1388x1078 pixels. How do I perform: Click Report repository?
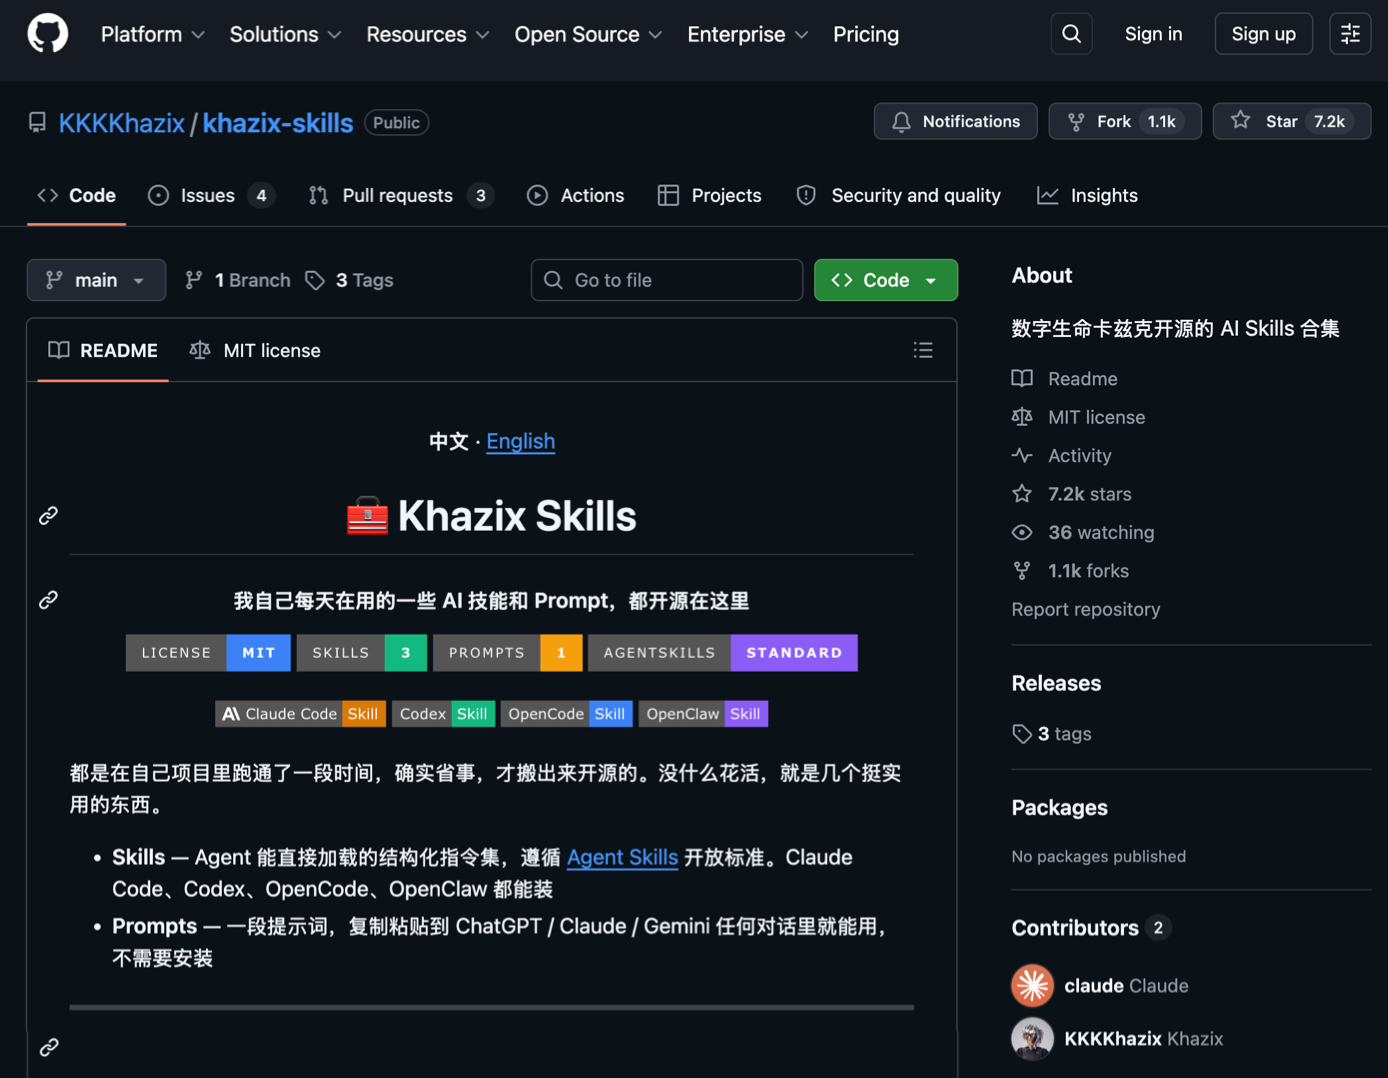click(1086, 609)
